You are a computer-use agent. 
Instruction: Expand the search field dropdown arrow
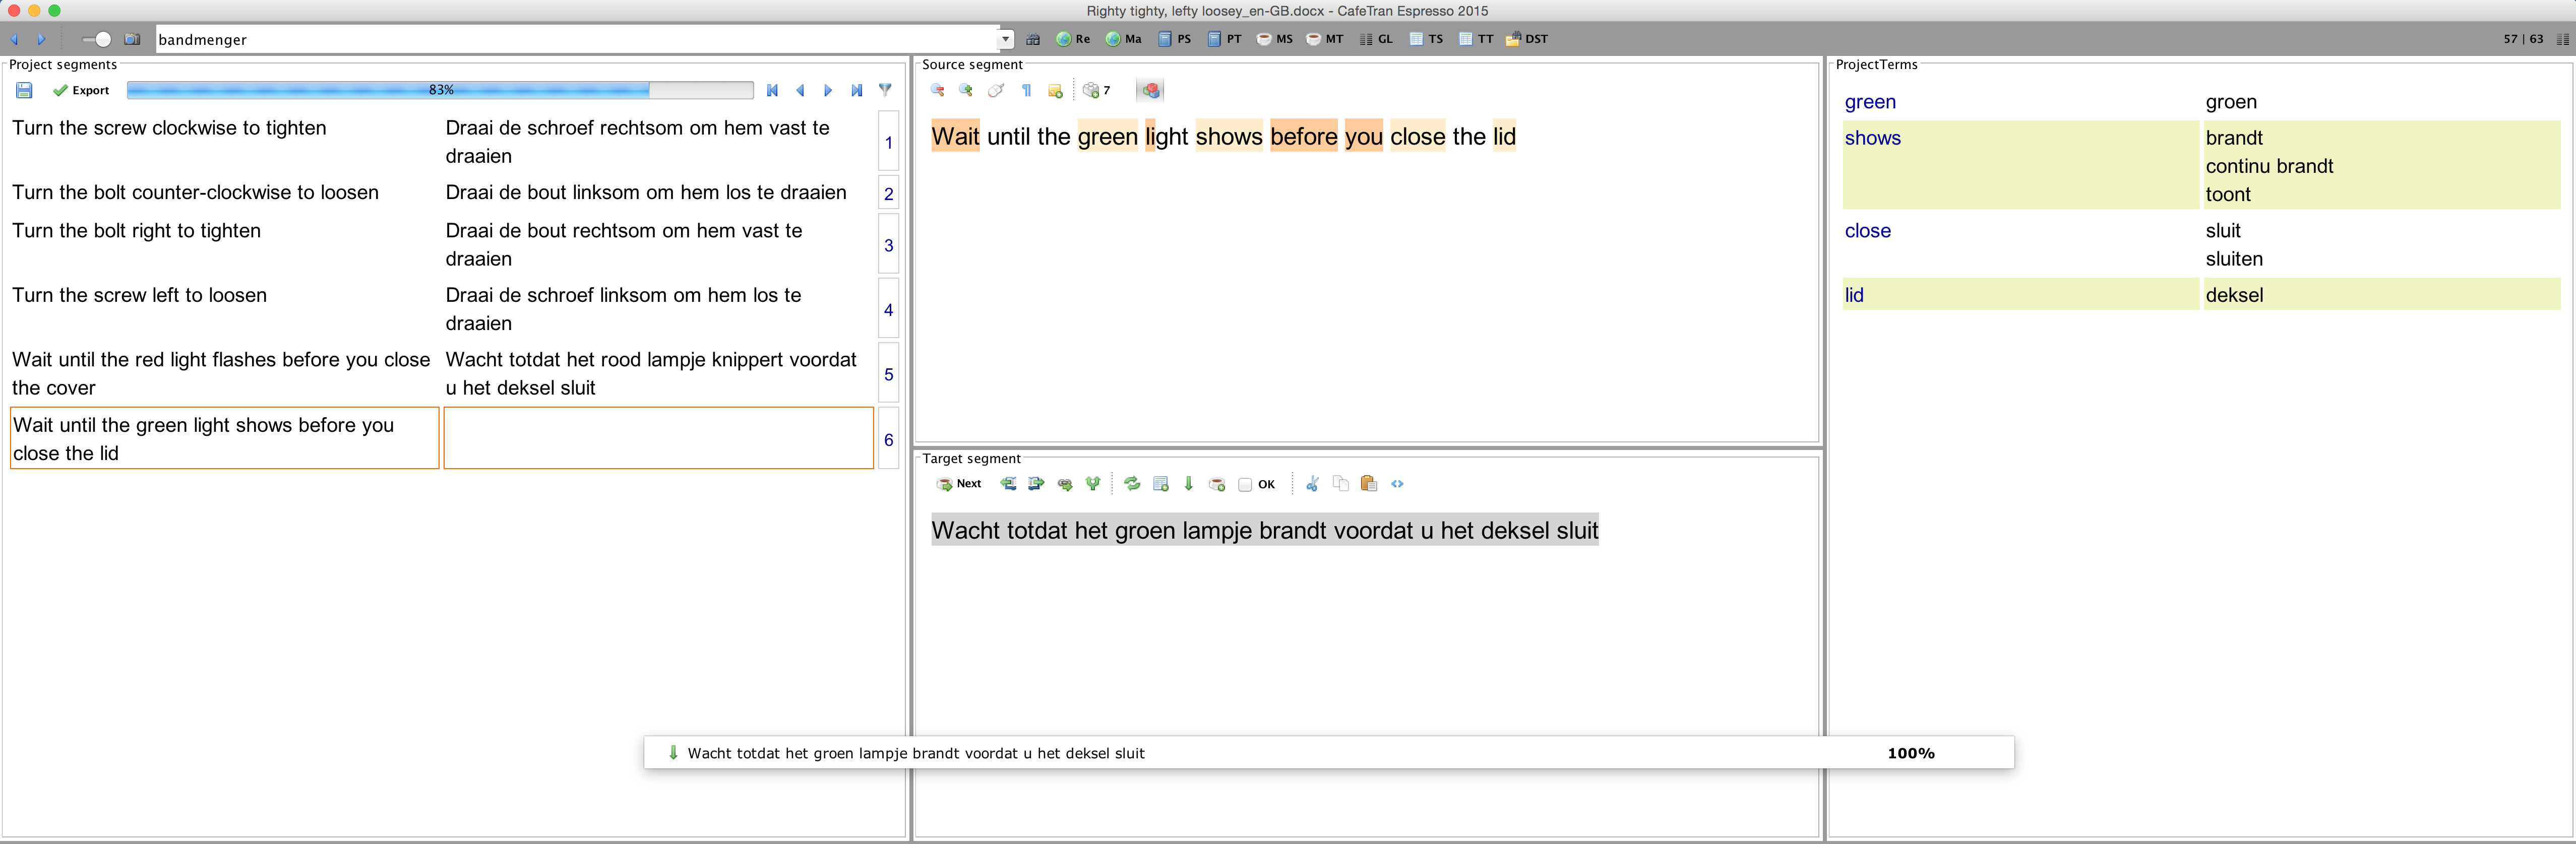tap(1005, 39)
